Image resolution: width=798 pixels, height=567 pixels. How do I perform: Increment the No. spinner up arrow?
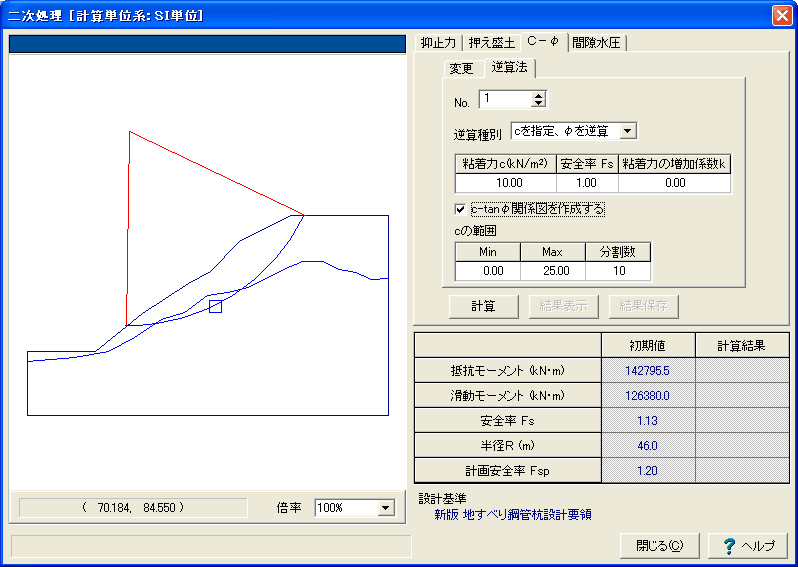538,95
